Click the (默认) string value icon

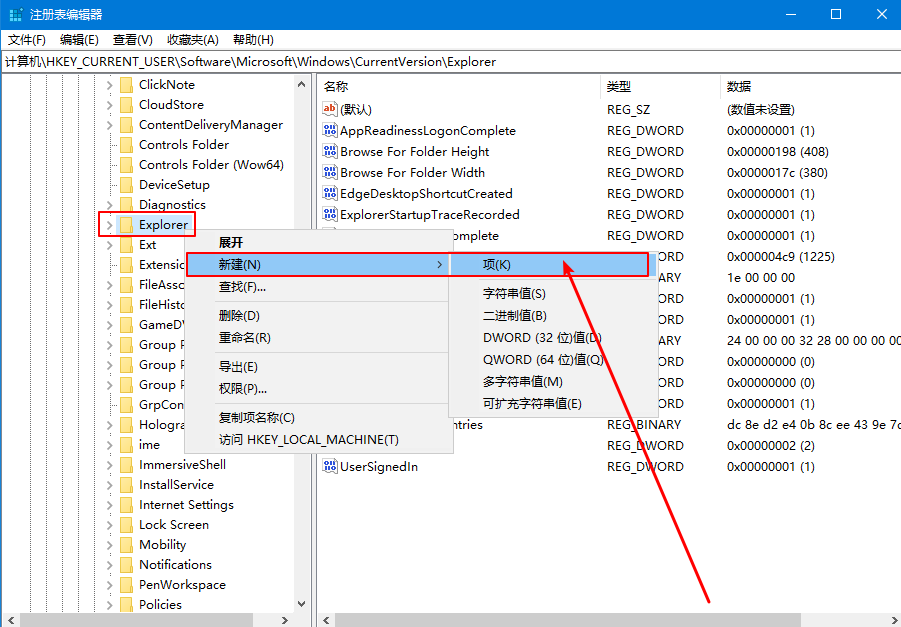tap(330, 109)
